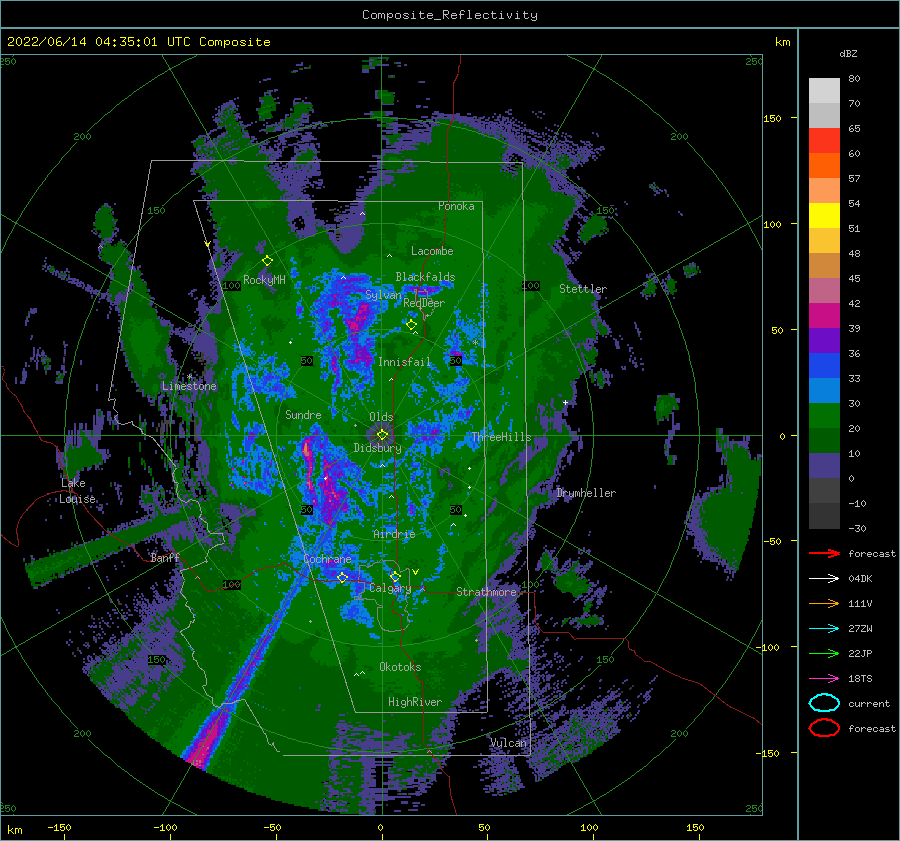The image size is (900, 841).
Task: Click the Didsbury town label
Action: click(x=378, y=448)
